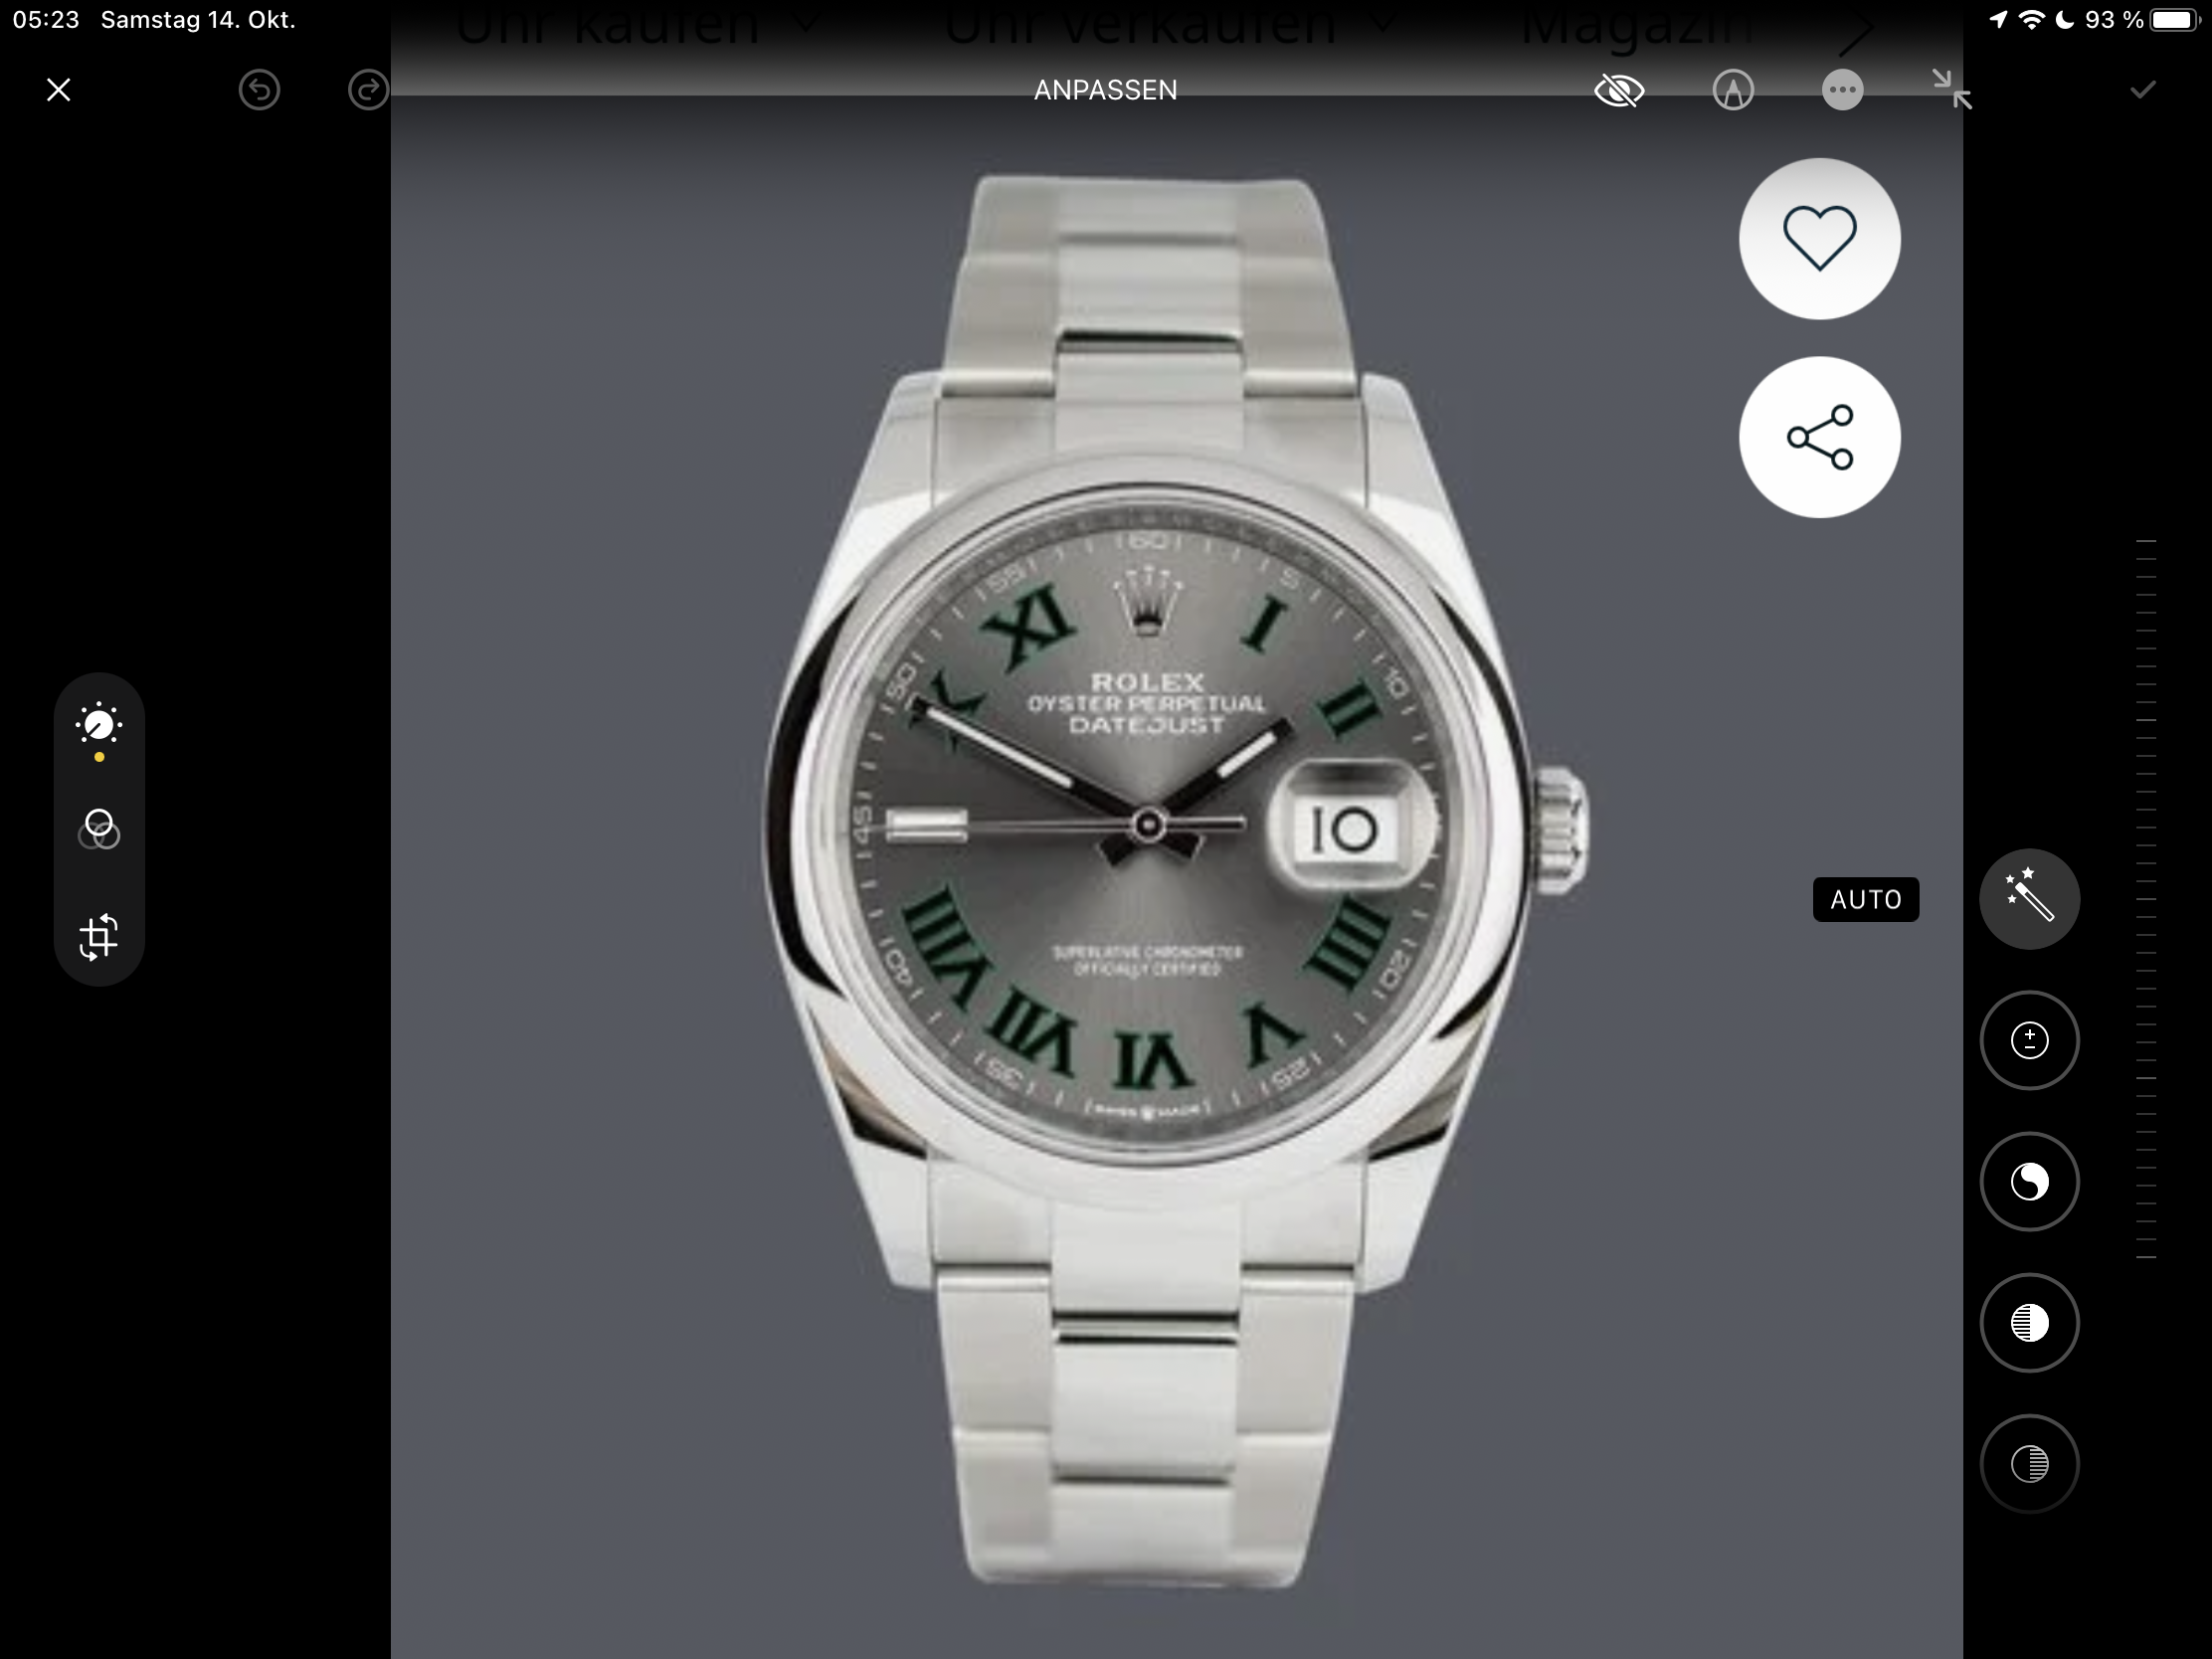Close the photo editor with X
This screenshot has width=2212, height=1659.
(x=58, y=90)
